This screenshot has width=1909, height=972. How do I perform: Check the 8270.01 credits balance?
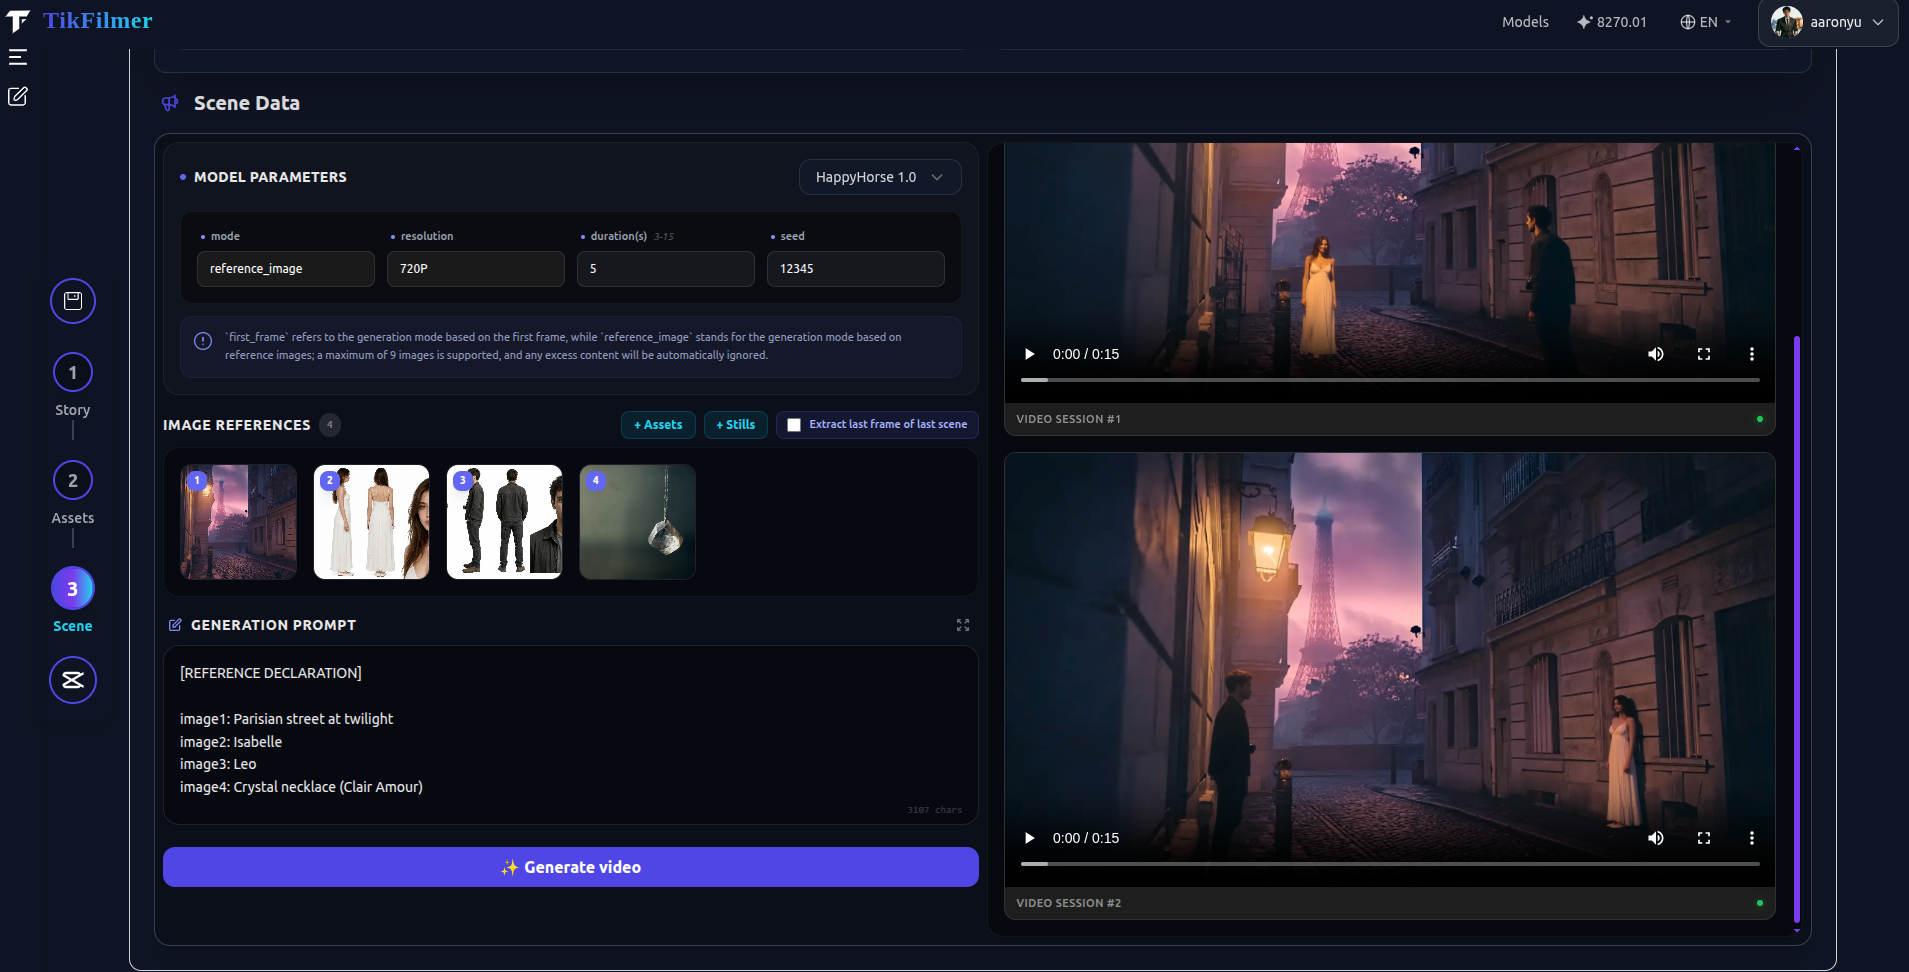(x=1612, y=22)
